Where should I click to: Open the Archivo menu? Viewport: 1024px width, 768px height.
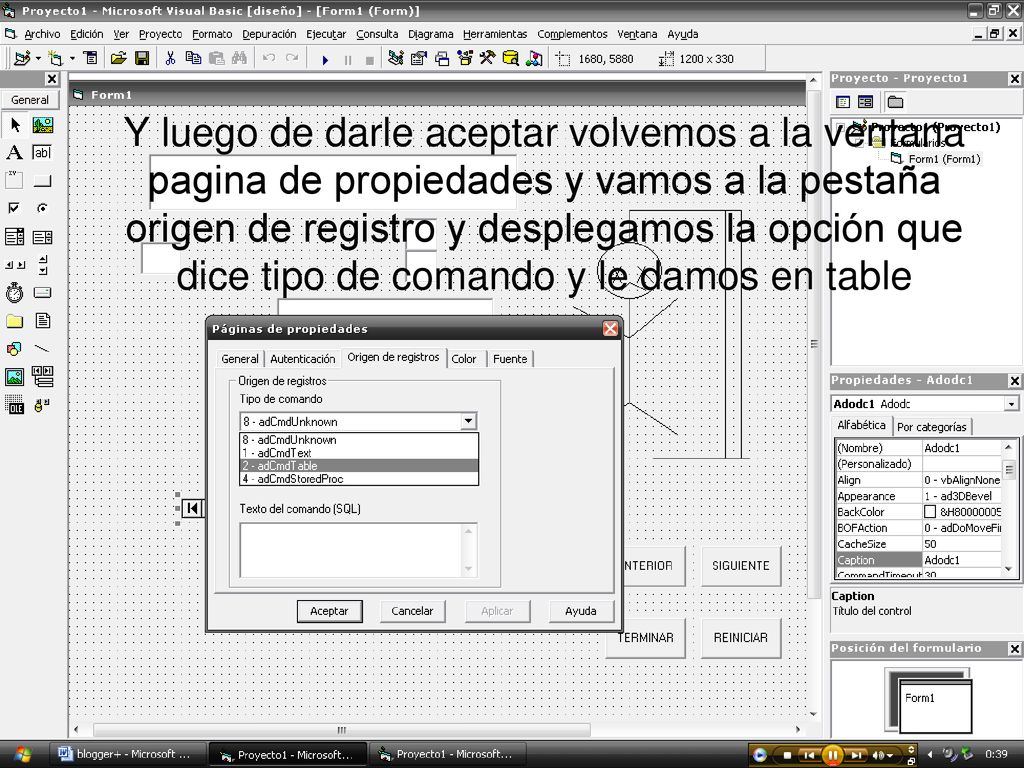click(x=42, y=34)
